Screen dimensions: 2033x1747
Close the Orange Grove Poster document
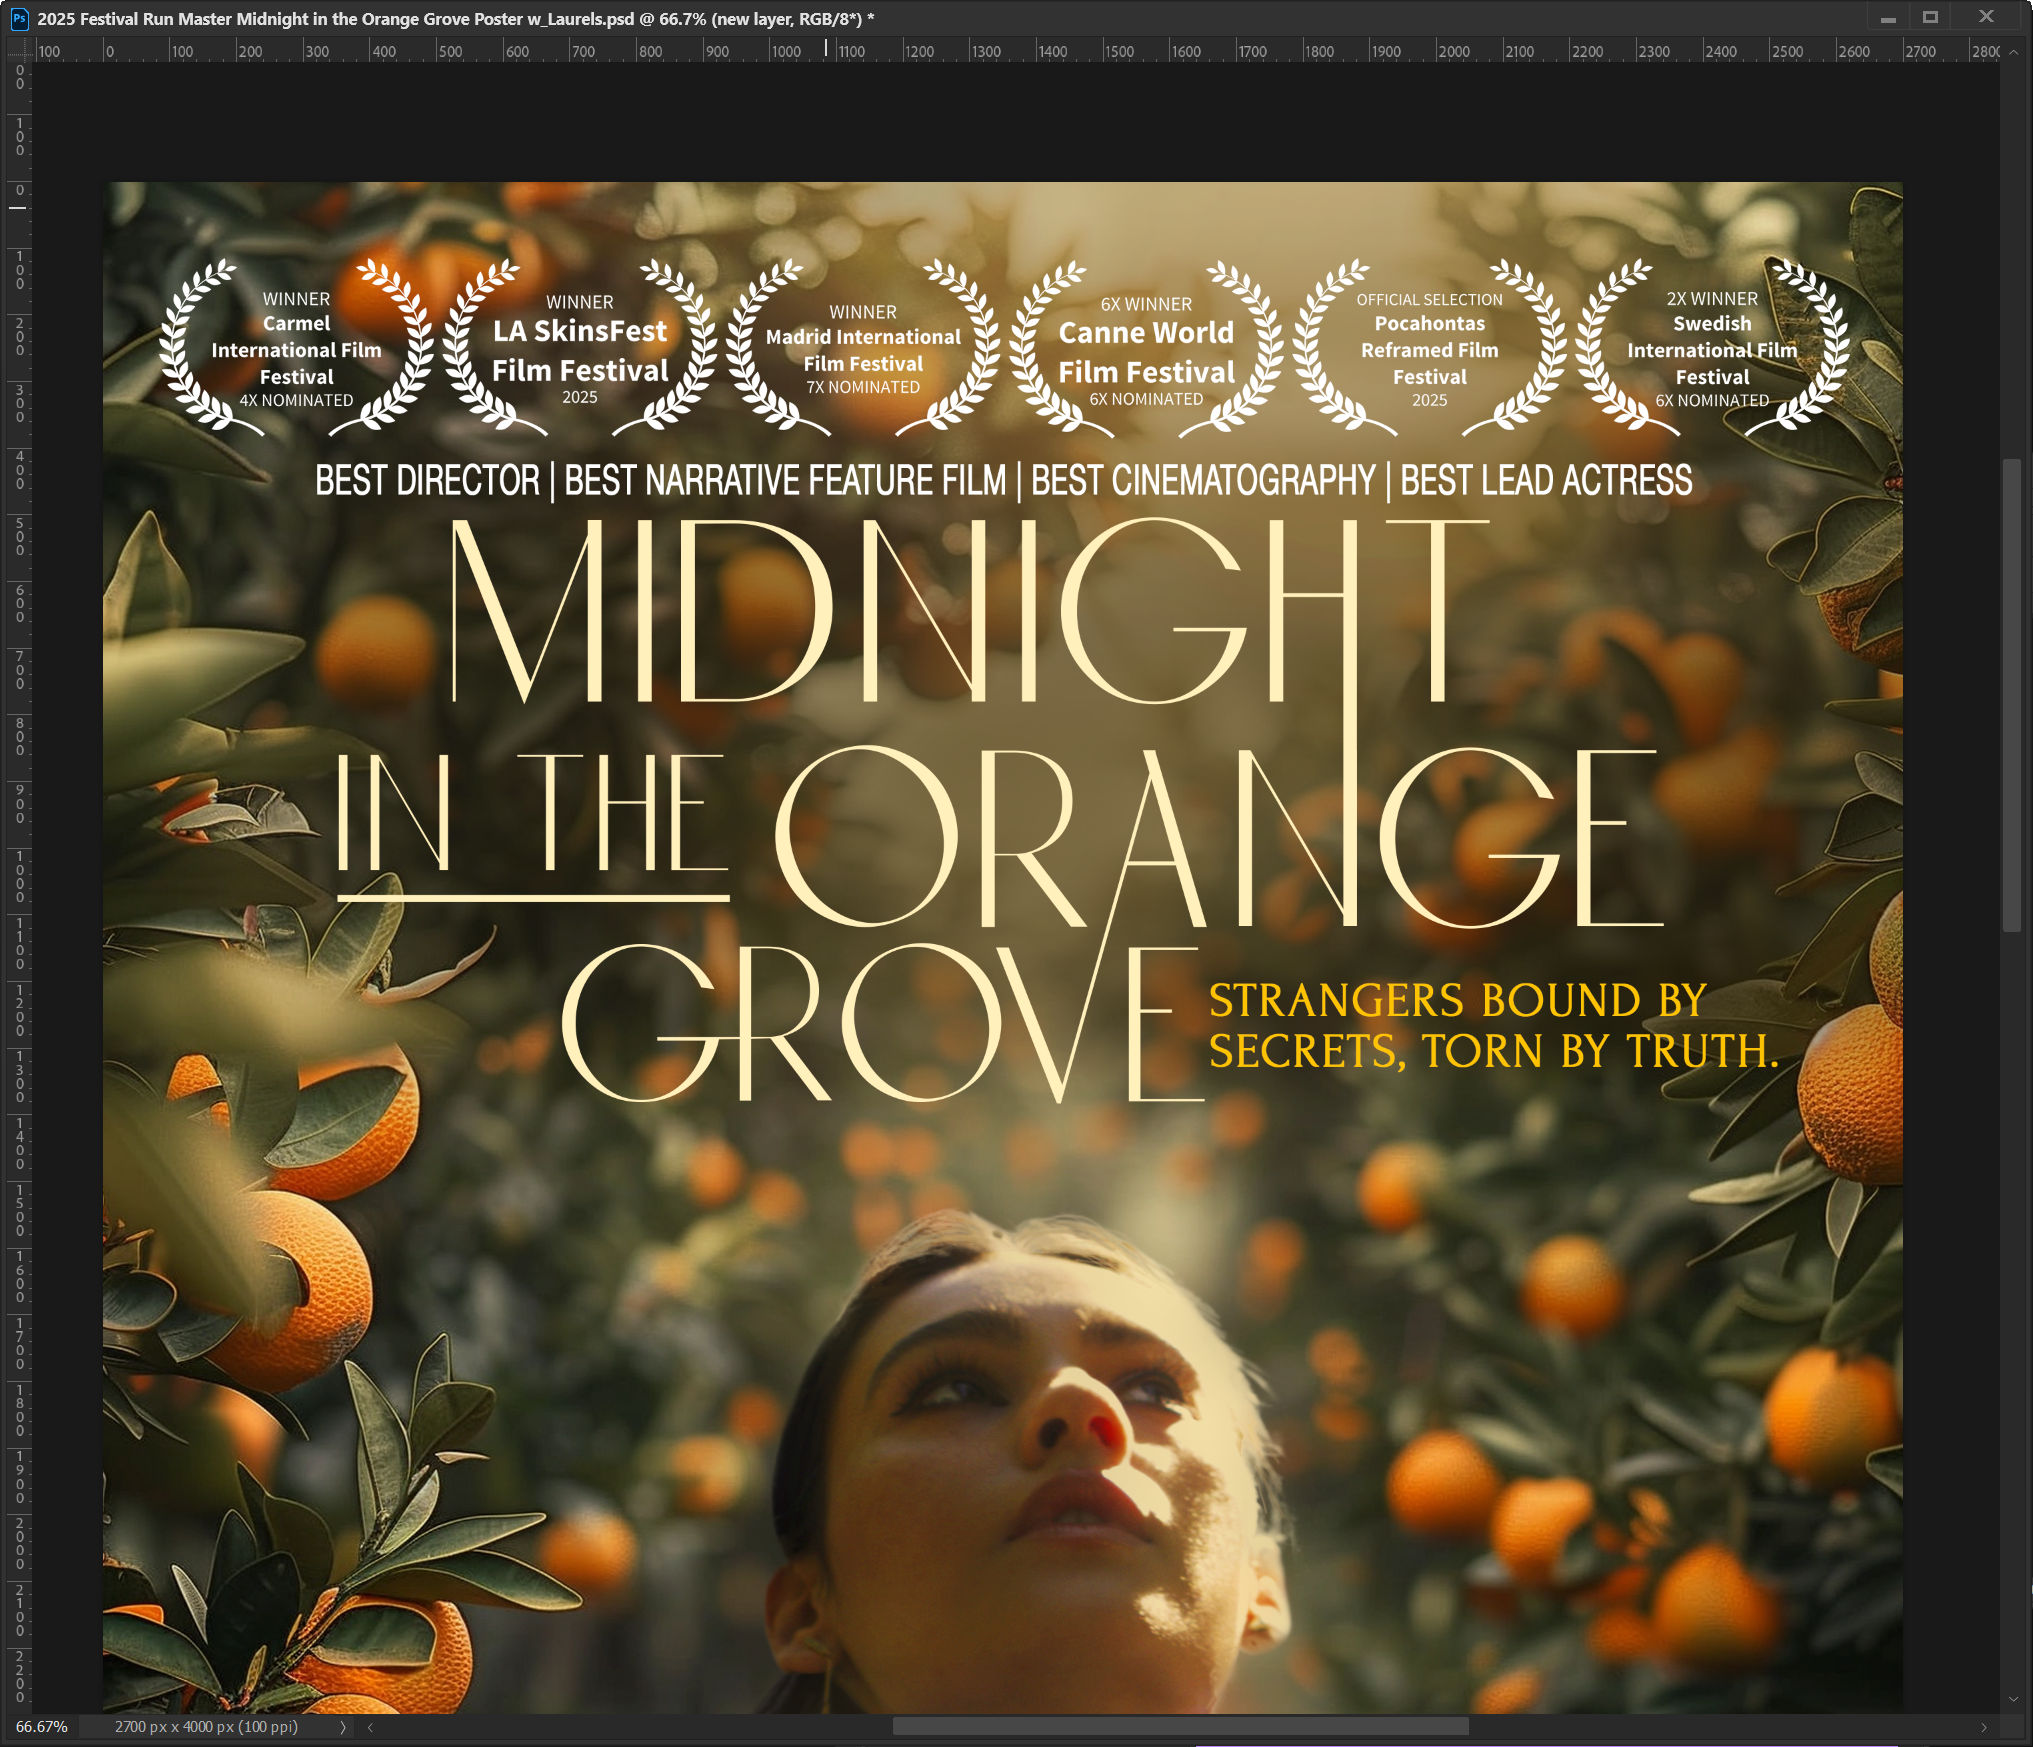click(x=1986, y=17)
